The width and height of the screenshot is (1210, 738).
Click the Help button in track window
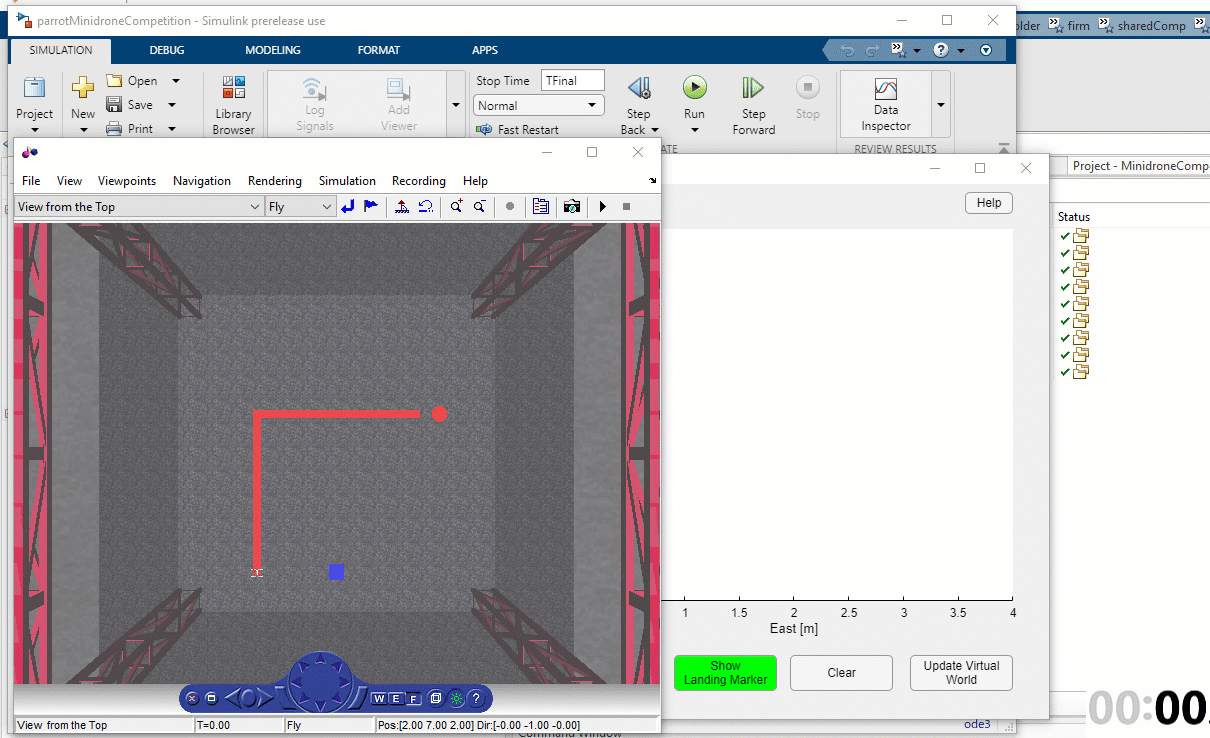[989, 203]
